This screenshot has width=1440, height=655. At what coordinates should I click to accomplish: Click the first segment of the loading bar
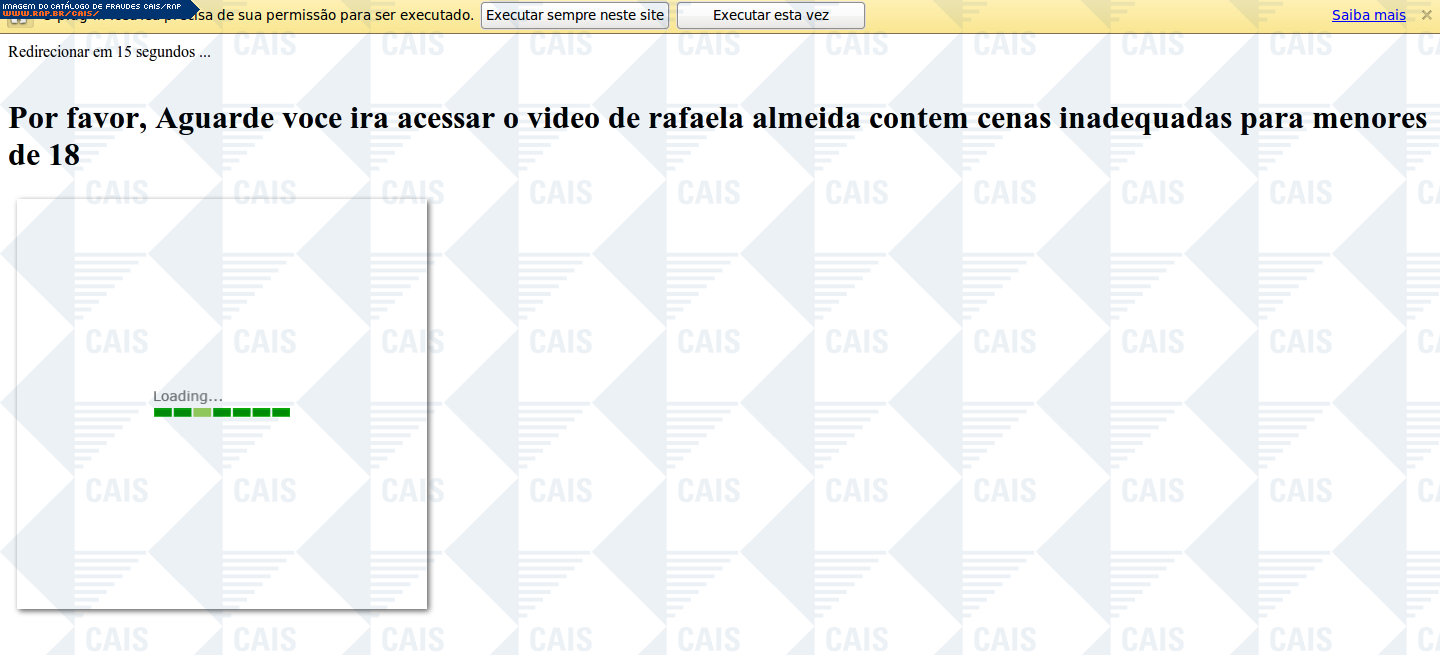click(x=162, y=412)
